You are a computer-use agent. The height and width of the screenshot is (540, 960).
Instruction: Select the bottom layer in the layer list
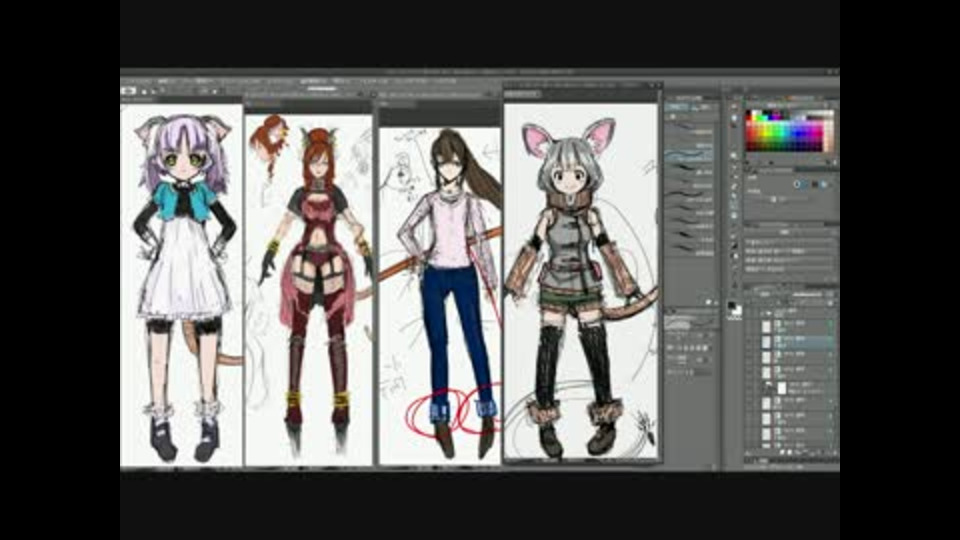coord(796,446)
